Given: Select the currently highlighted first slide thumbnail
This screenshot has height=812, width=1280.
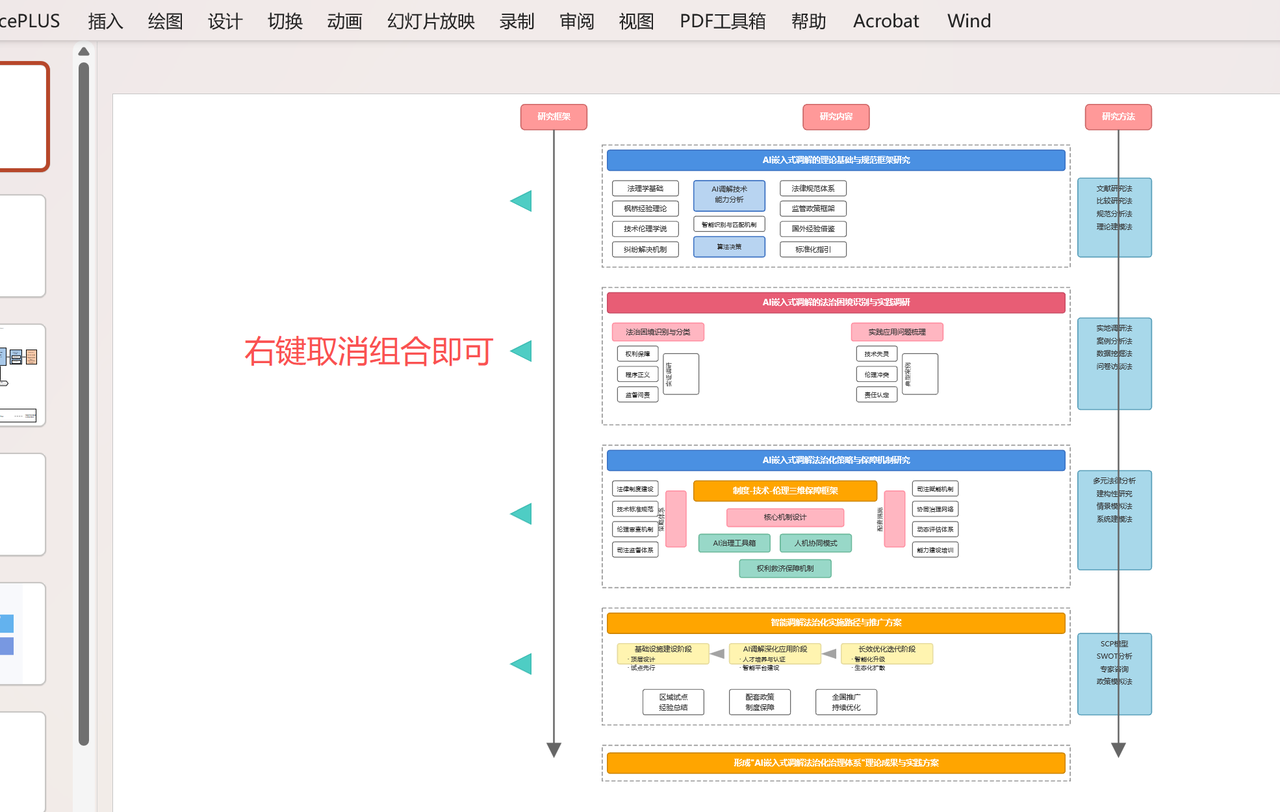Looking at the screenshot, I should tap(22, 116).
